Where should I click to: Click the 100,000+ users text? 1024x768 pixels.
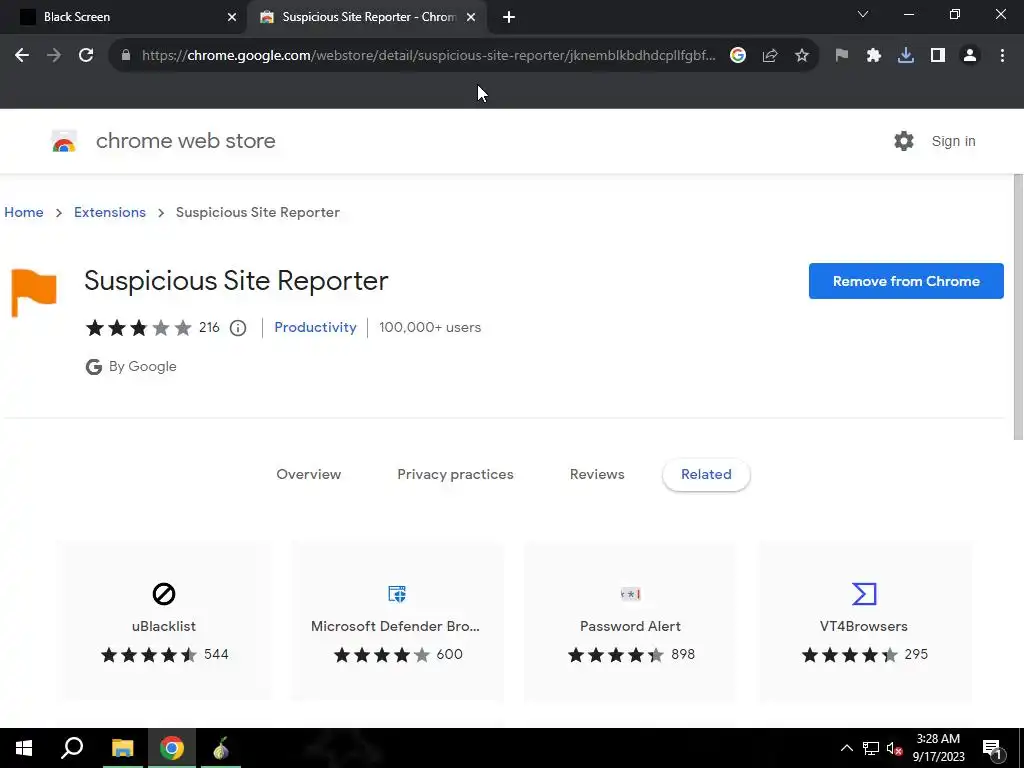(430, 327)
